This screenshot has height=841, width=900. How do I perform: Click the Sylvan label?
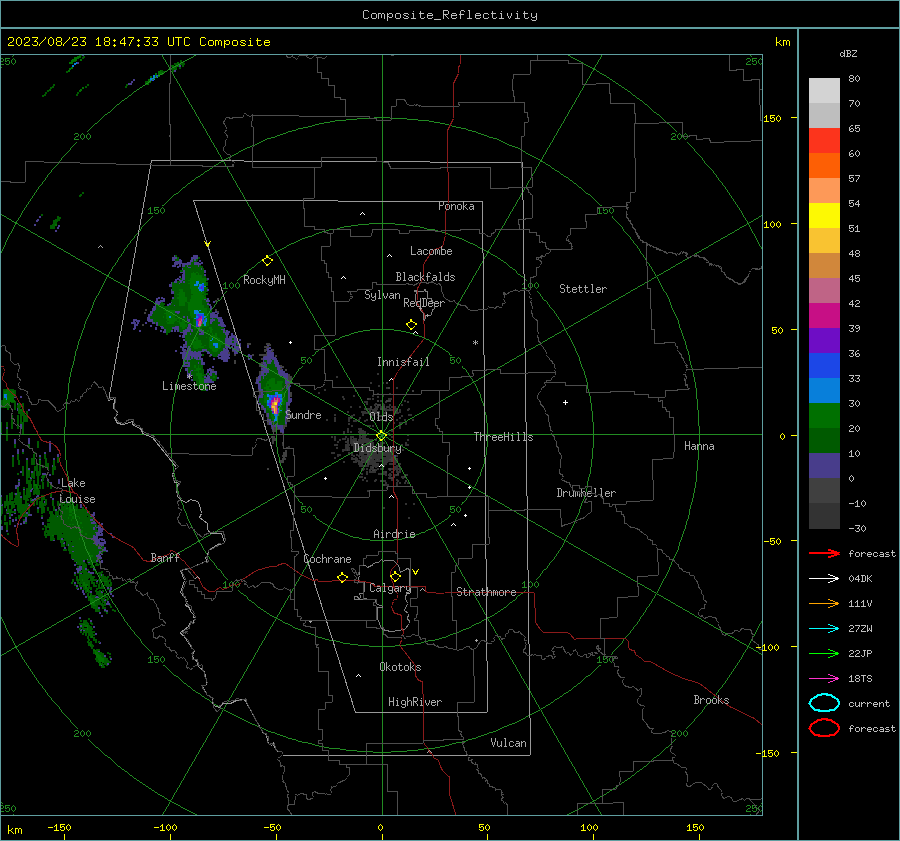click(x=382, y=295)
